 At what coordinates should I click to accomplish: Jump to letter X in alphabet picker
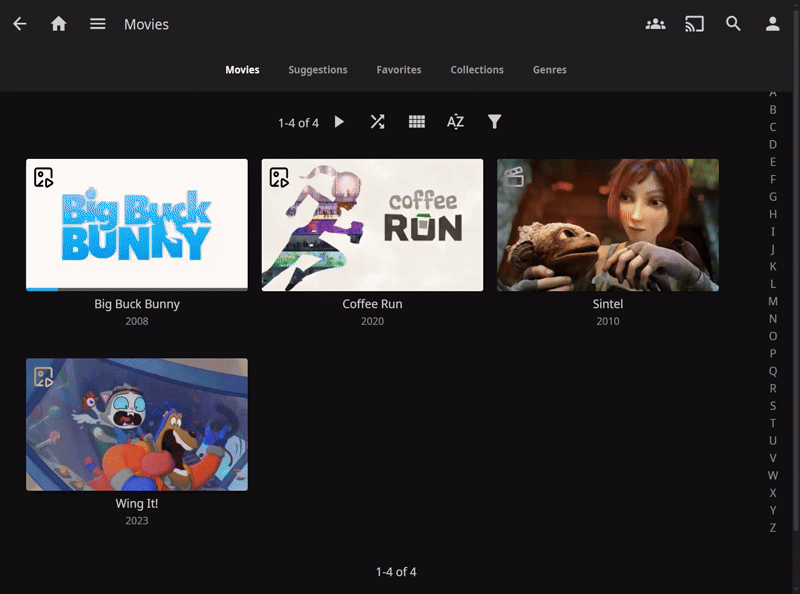[x=773, y=492]
